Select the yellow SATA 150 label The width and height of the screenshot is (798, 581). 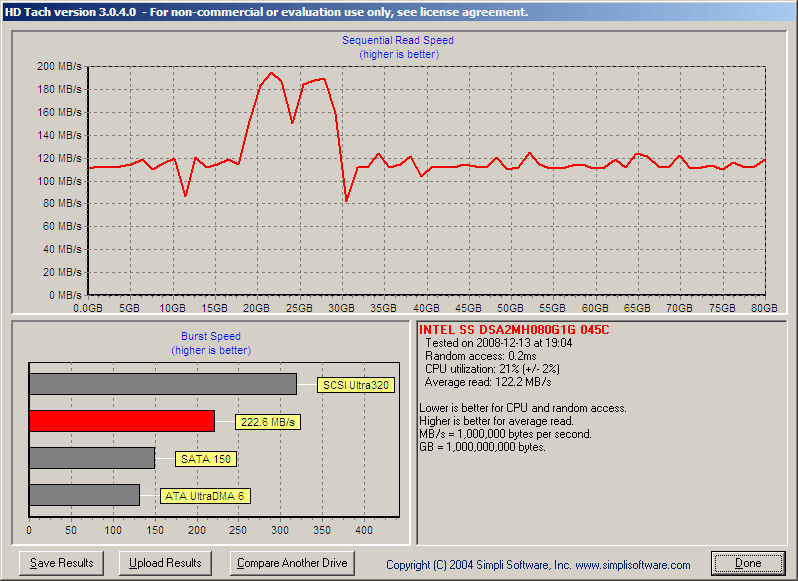coord(206,459)
